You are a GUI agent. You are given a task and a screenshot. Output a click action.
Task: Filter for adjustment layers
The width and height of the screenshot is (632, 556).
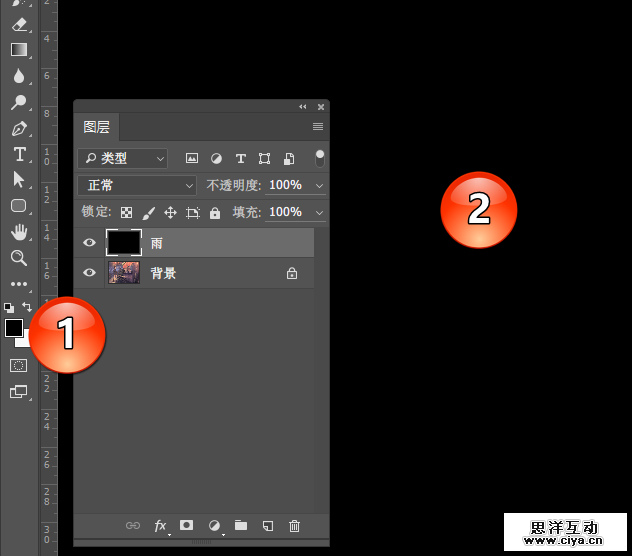[216, 158]
